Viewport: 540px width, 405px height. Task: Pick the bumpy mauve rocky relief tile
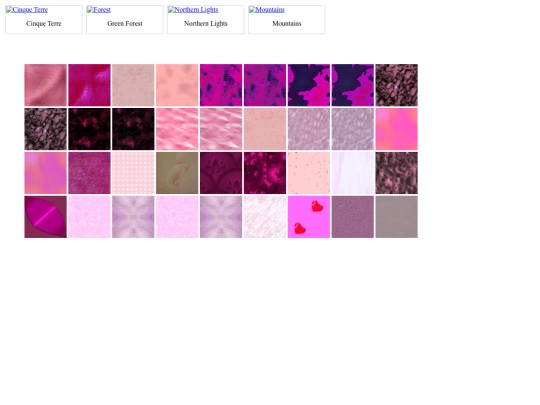tap(397, 173)
